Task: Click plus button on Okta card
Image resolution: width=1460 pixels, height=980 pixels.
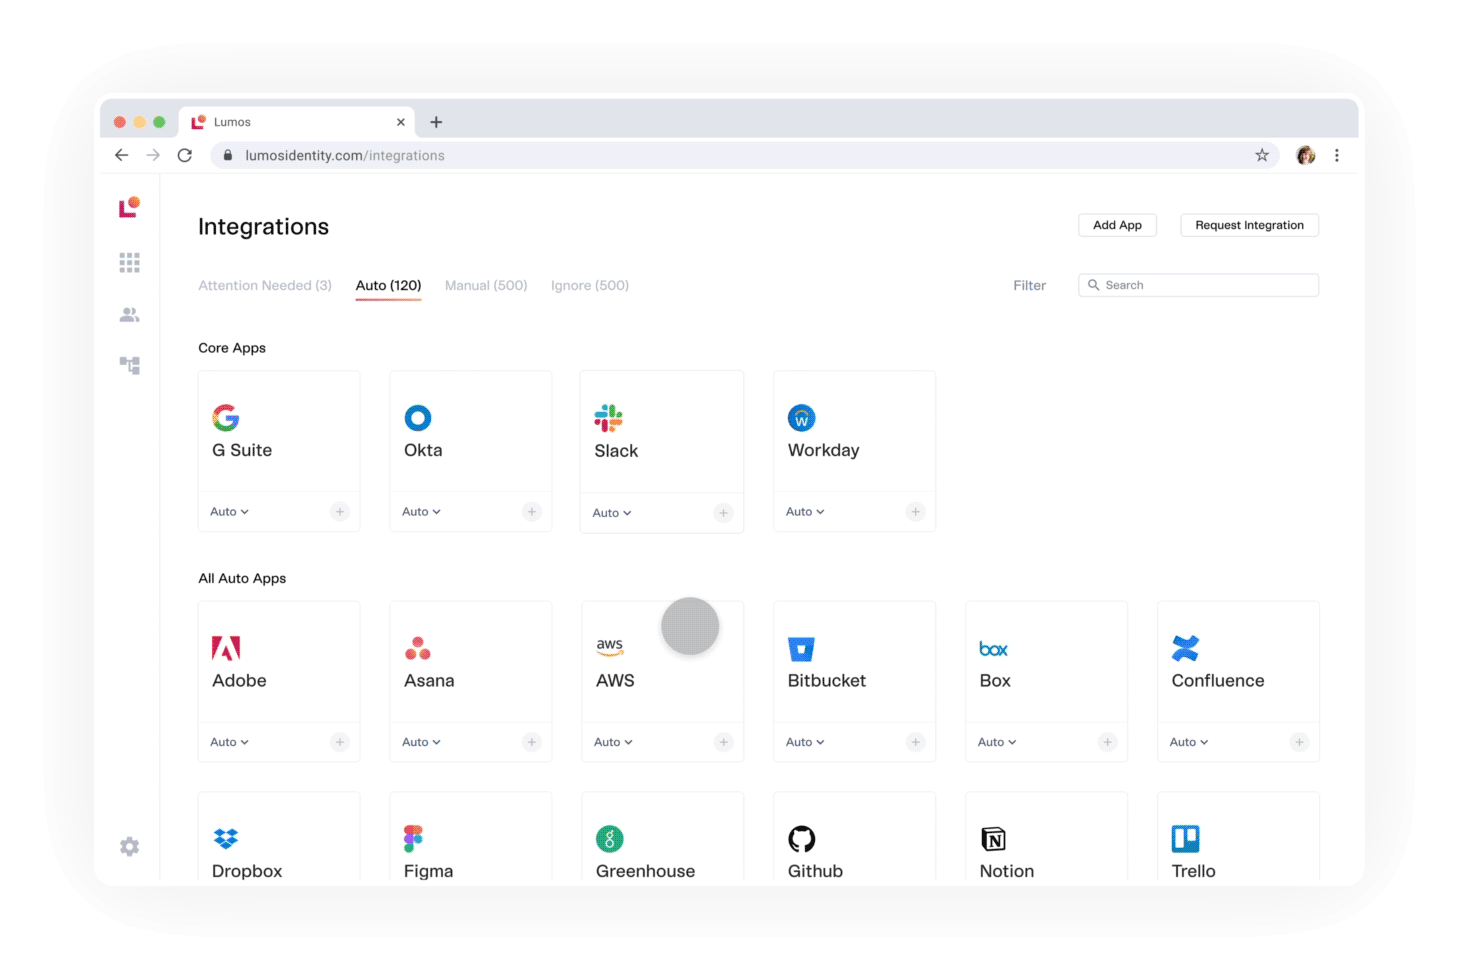Action: 532,512
